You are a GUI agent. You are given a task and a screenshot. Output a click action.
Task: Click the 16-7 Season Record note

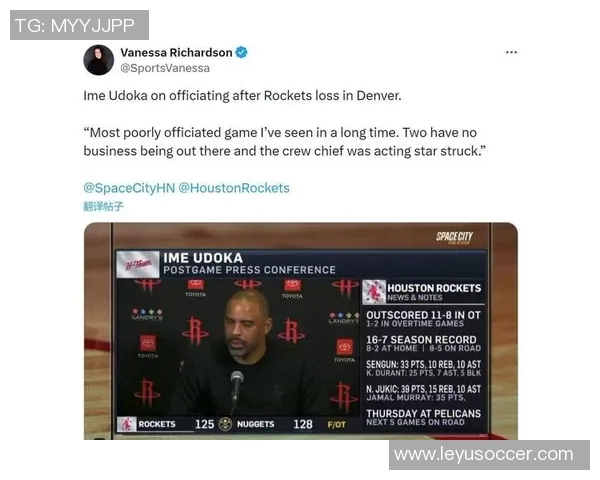click(x=424, y=343)
